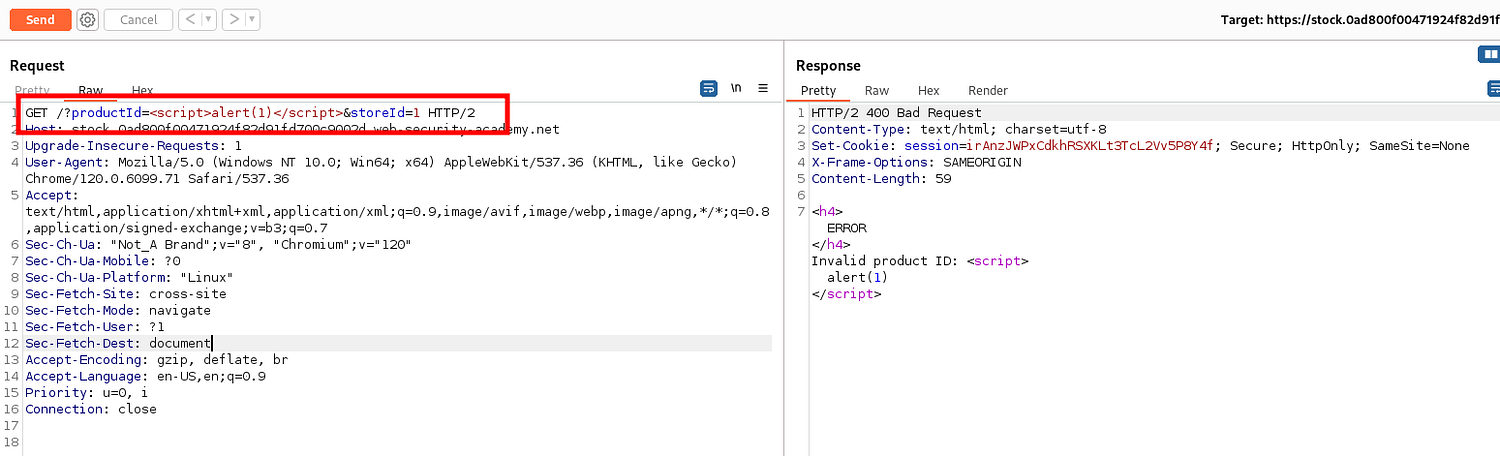Switch response view to Render tab
The image size is (1500, 456).
tap(987, 91)
